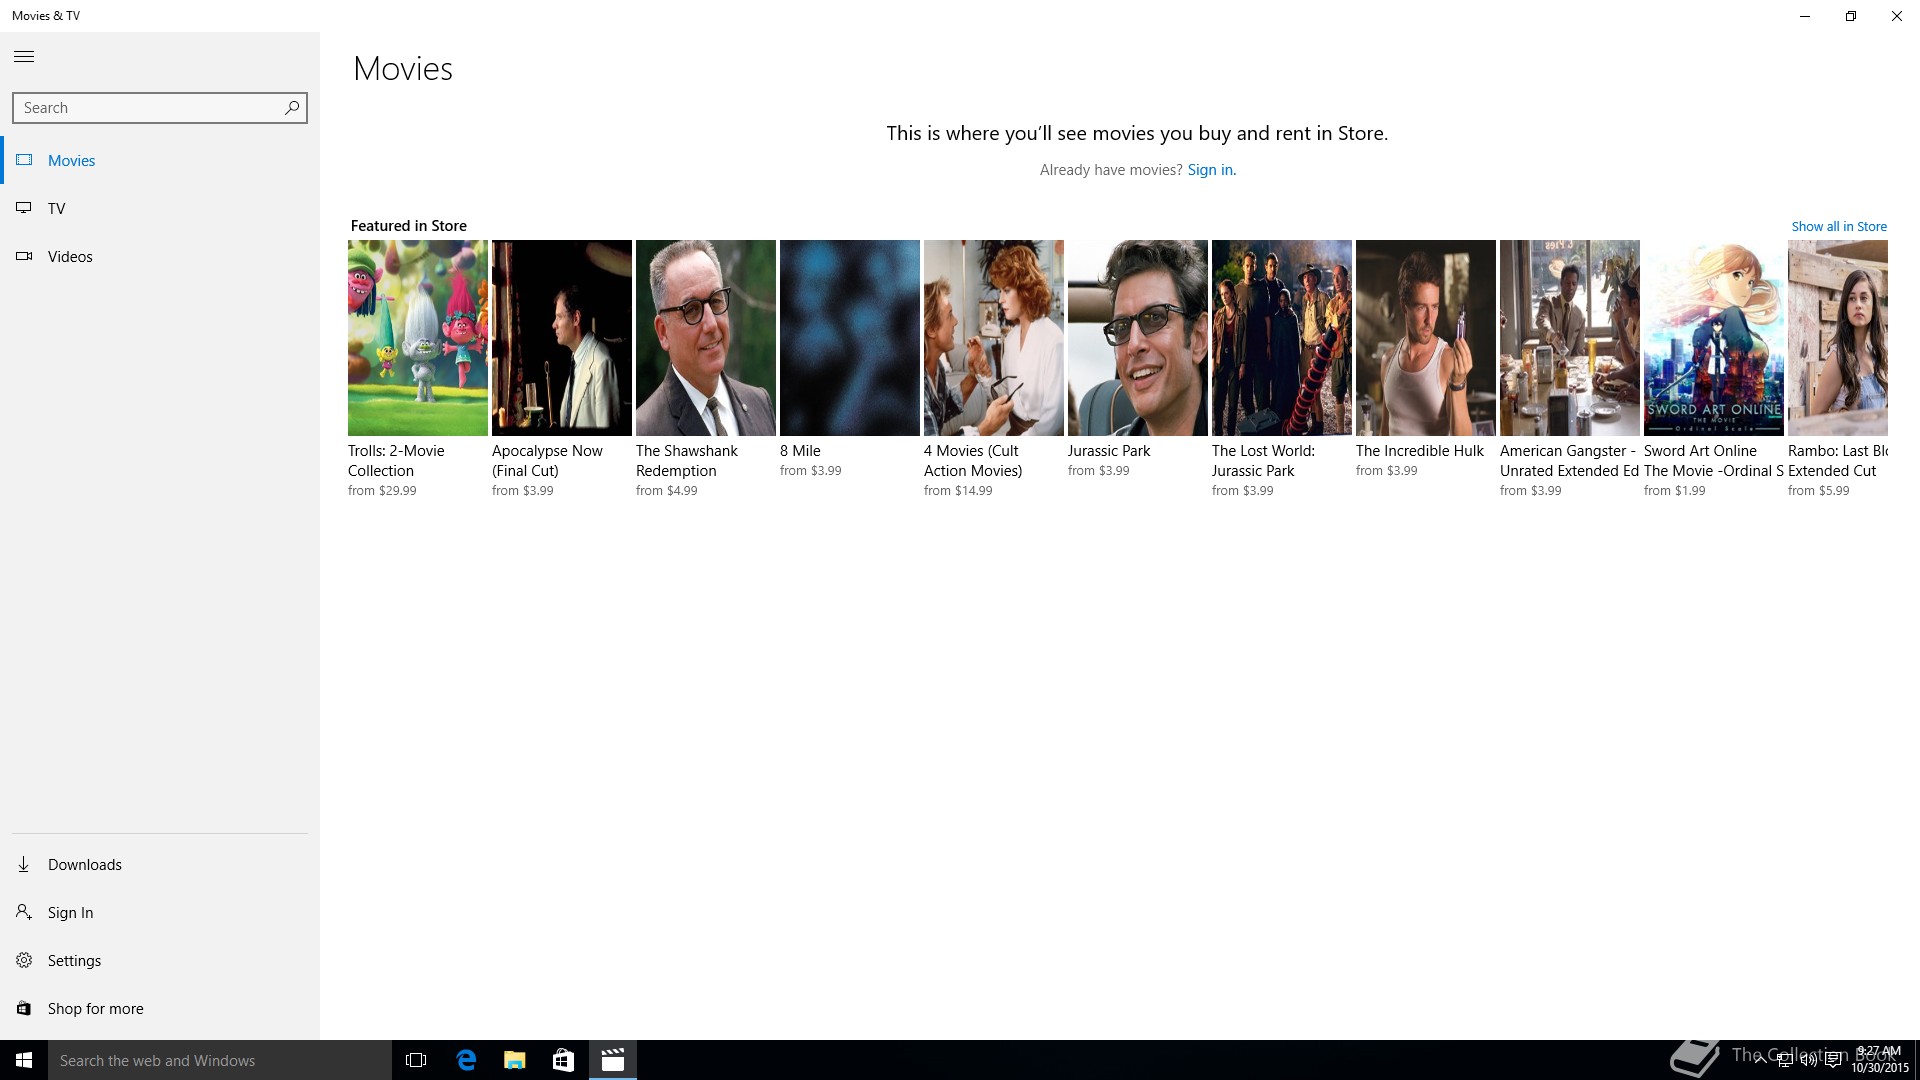This screenshot has width=1920, height=1080.
Task: Open Task View from the taskbar
Action: [416, 1060]
